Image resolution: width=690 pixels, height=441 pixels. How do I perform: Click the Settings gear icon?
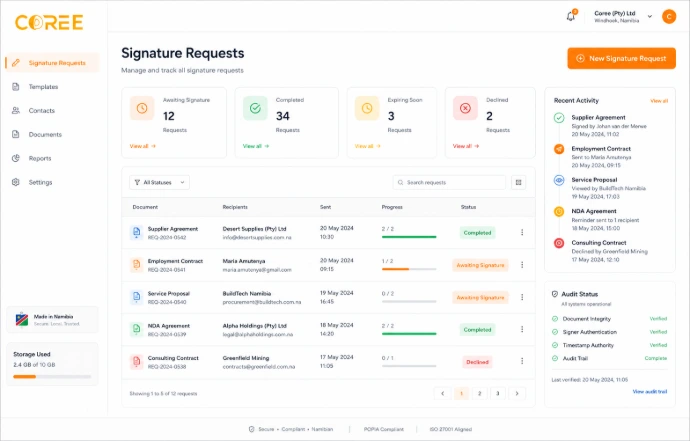(x=16, y=182)
